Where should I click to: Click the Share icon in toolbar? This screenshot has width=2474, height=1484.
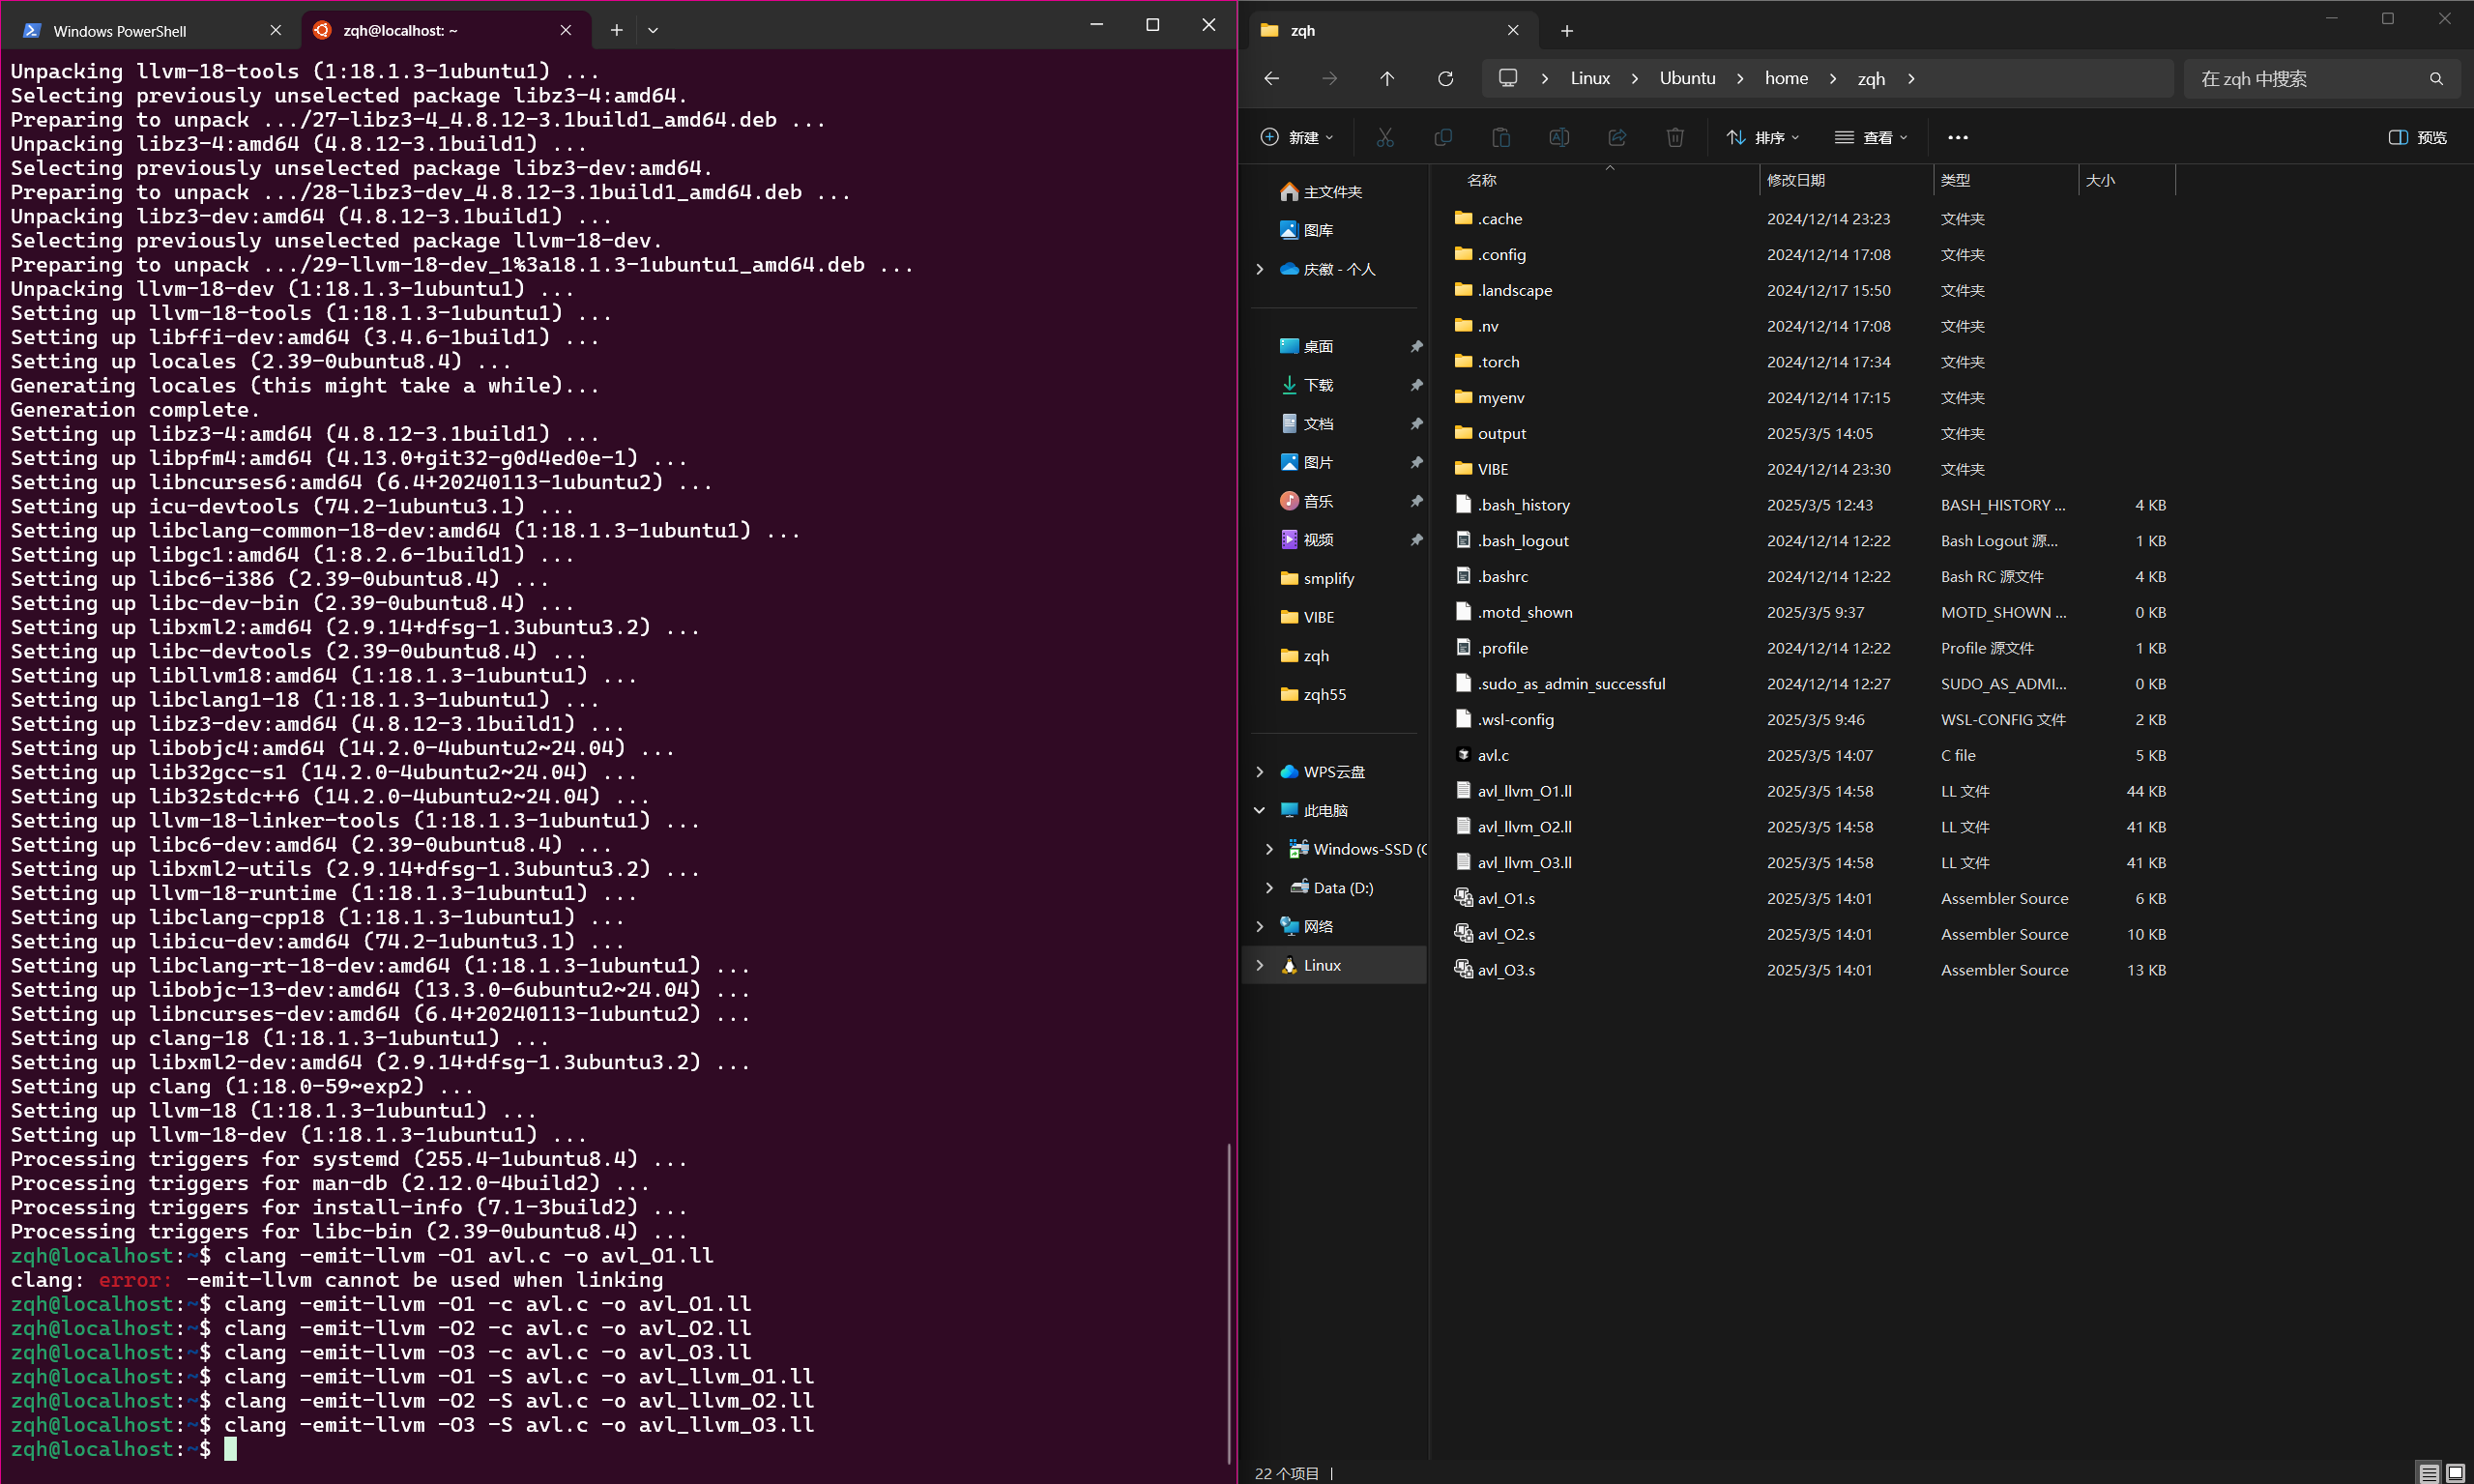(x=1617, y=137)
